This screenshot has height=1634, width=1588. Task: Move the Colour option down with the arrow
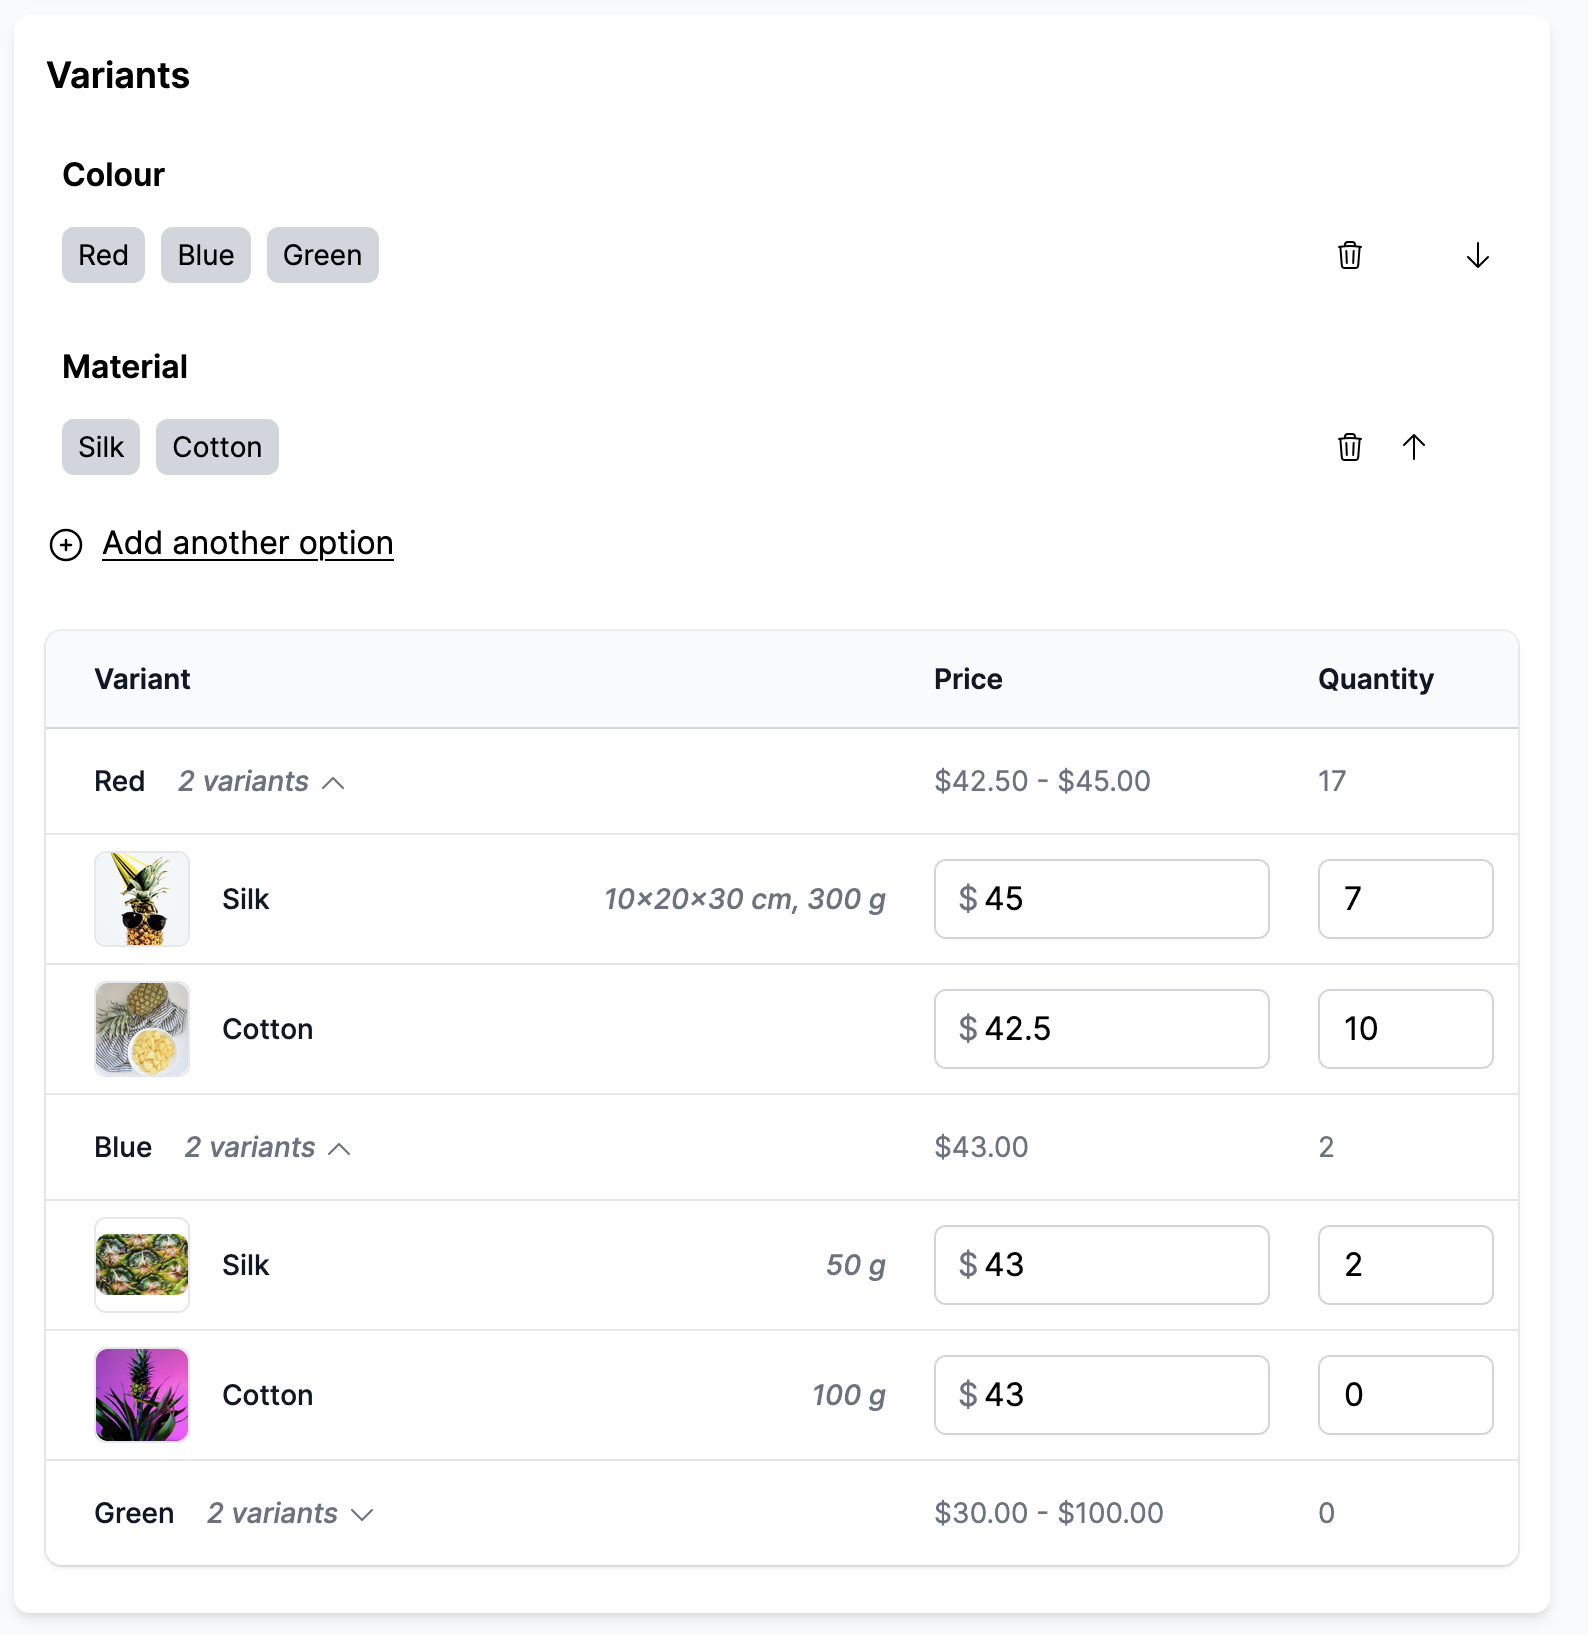1478,256
